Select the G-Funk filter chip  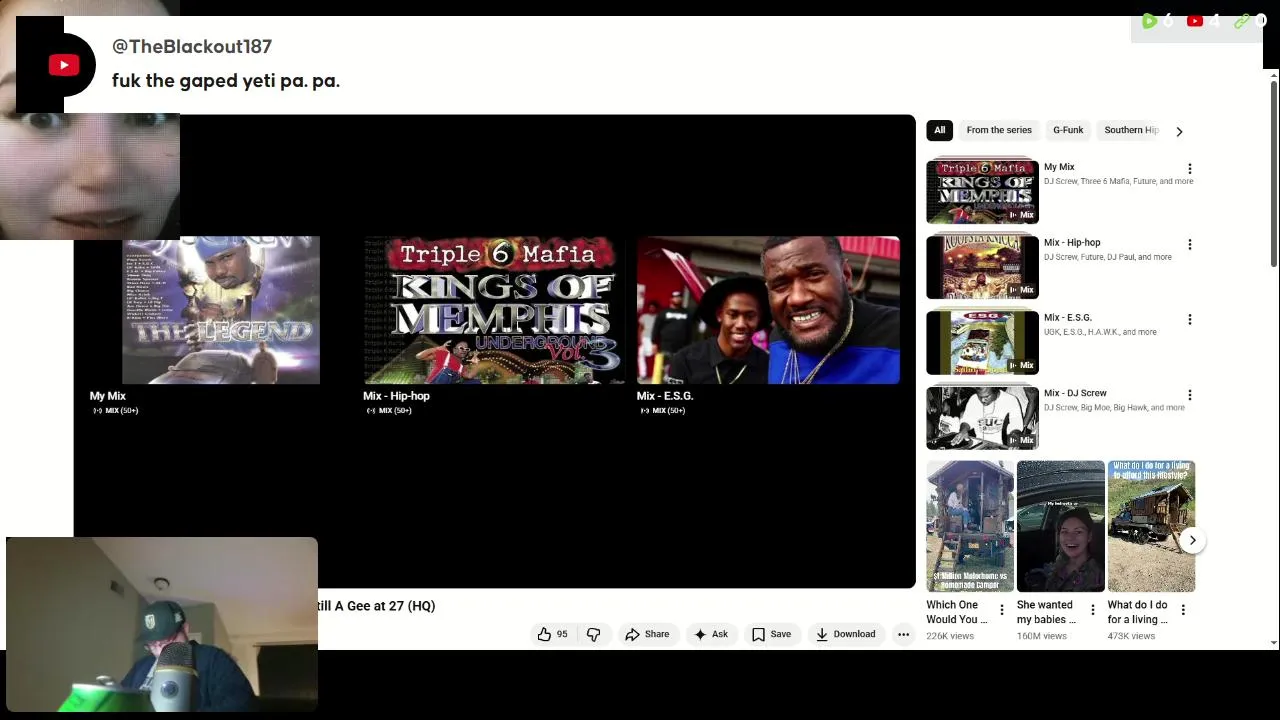tap(1068, 130)
